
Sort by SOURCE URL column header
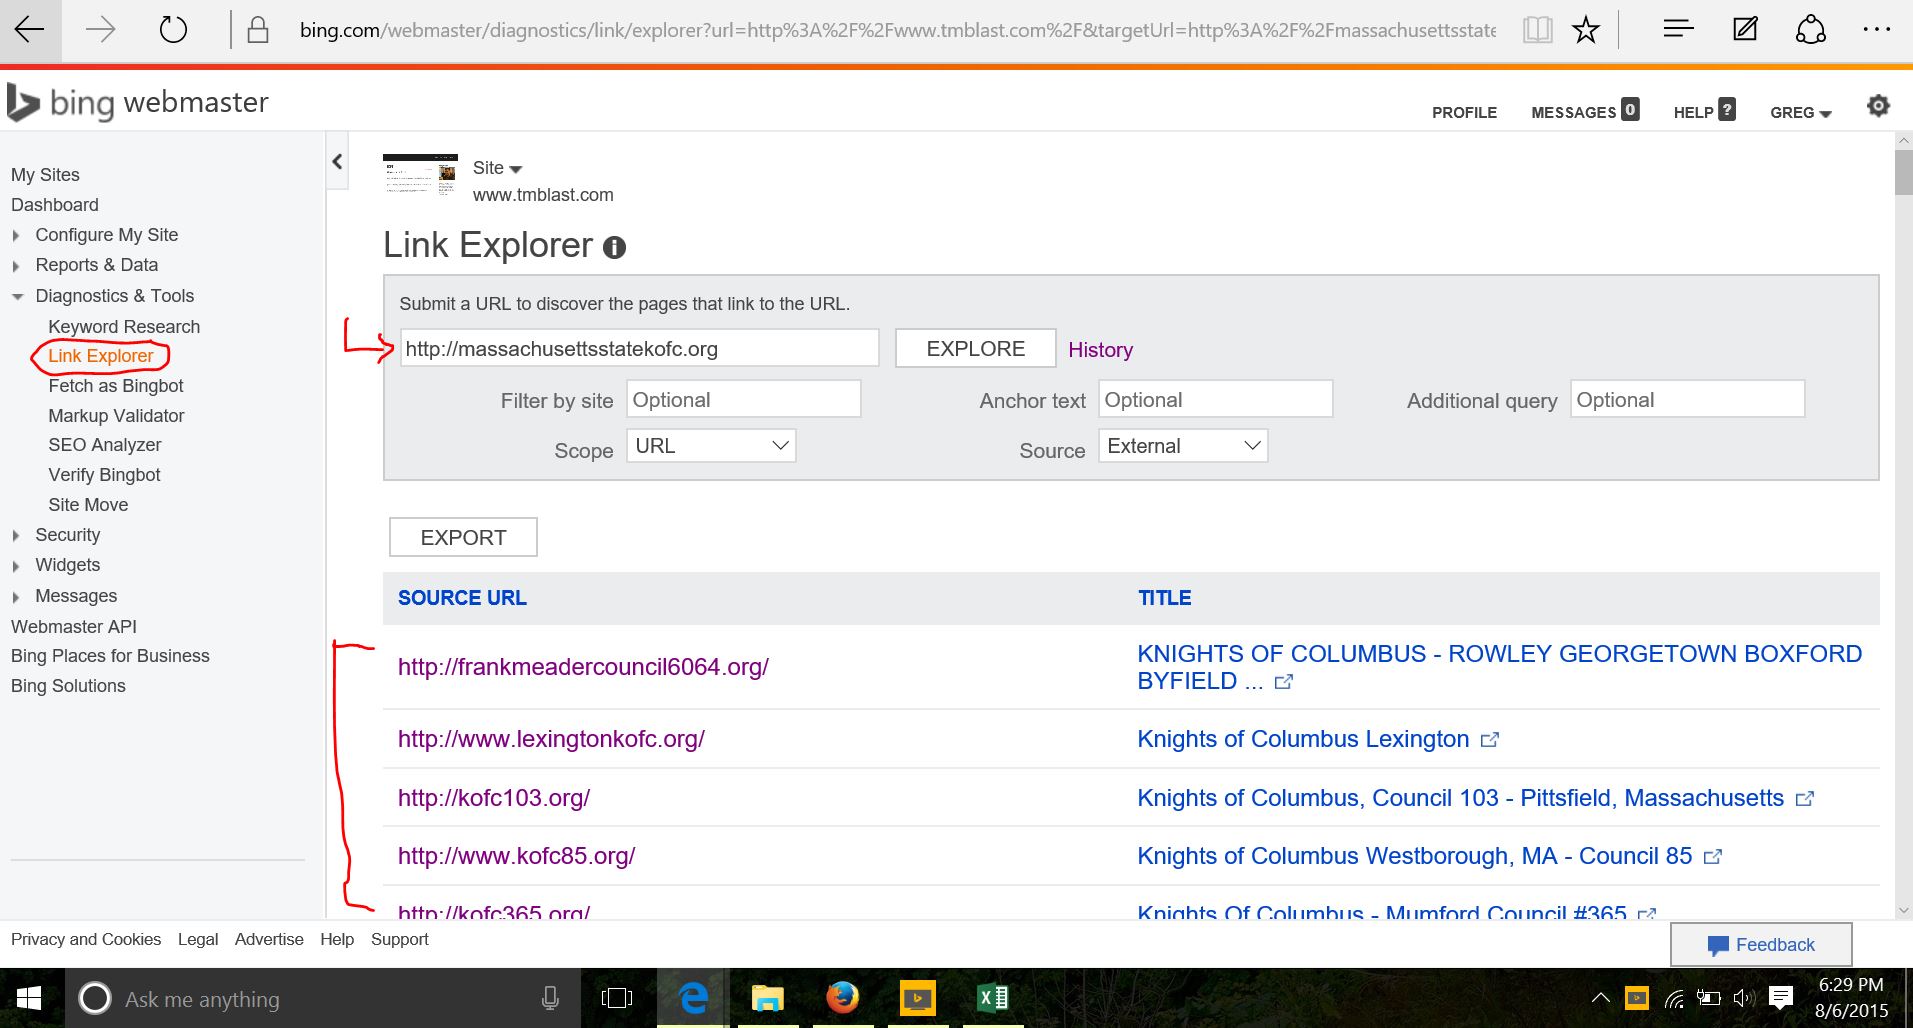tap(462, 598)
